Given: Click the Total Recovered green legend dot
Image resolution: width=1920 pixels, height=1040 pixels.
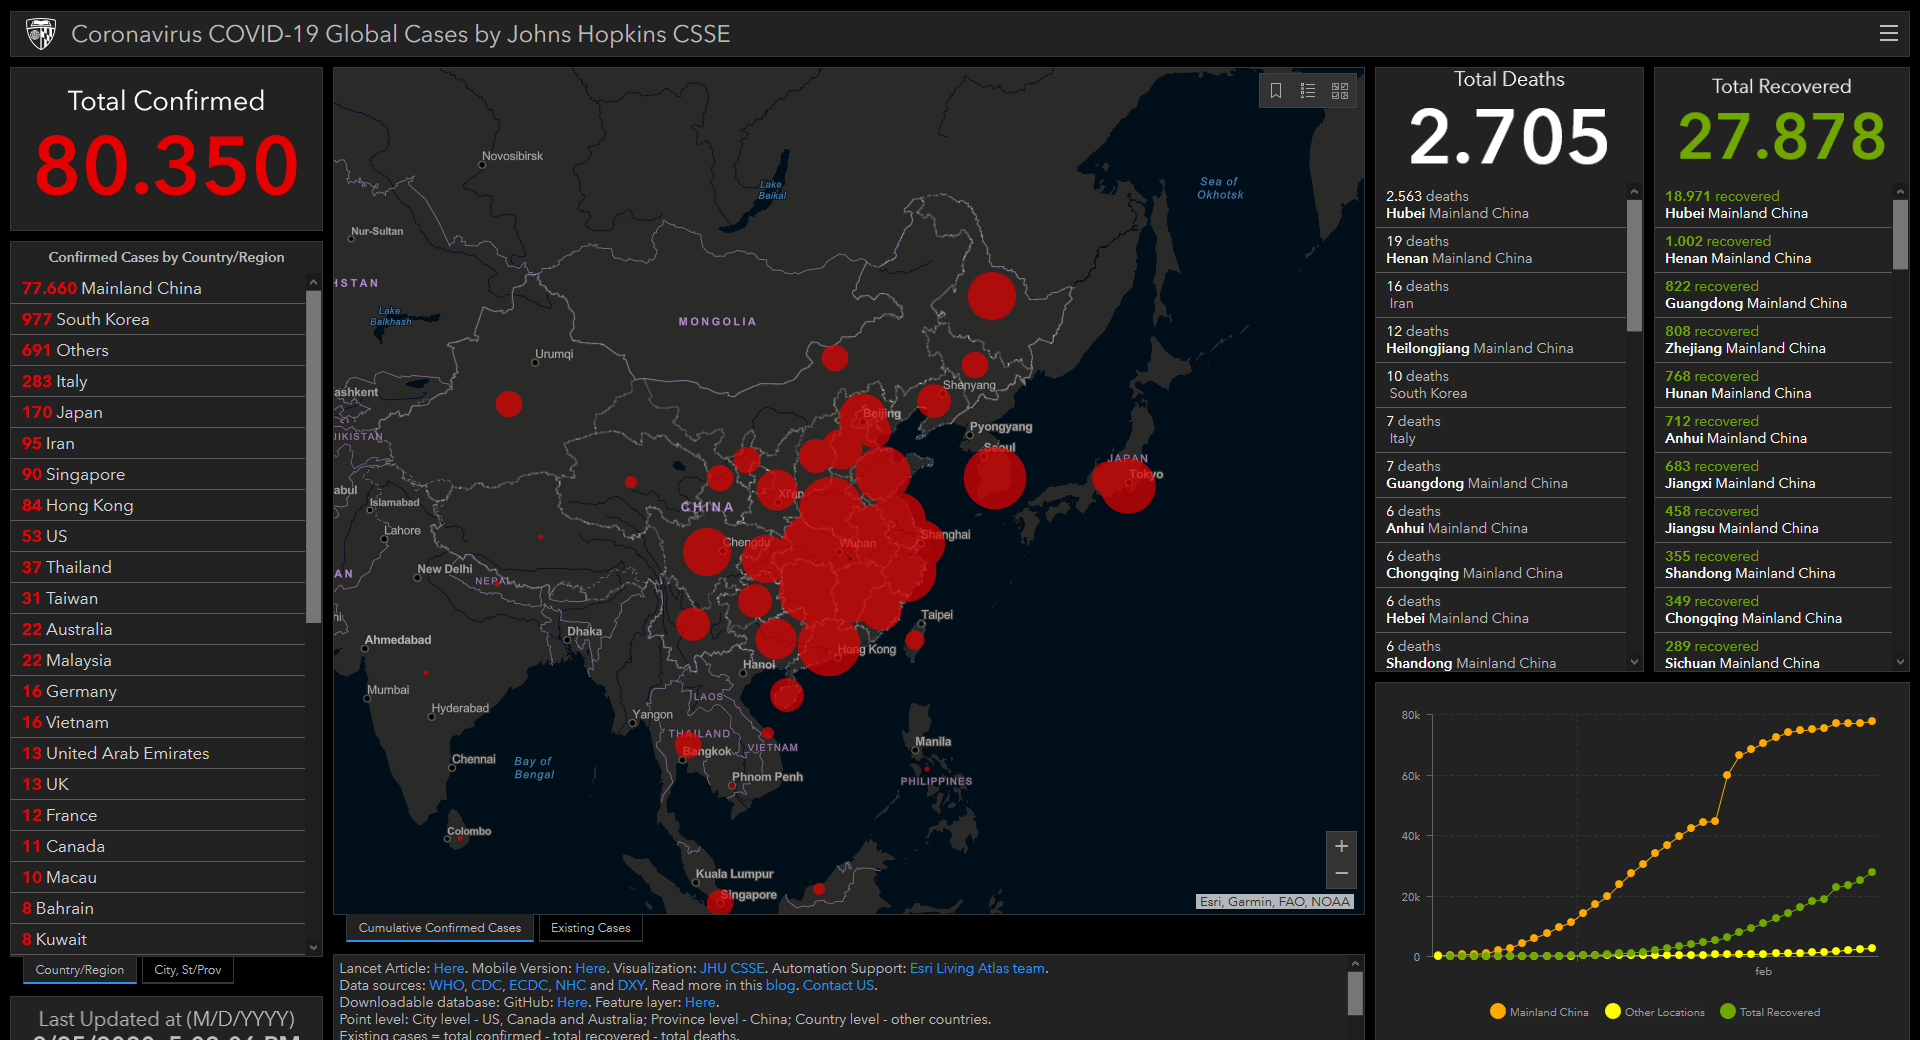Looking at the screenshot, I should coord(1728,1011).
